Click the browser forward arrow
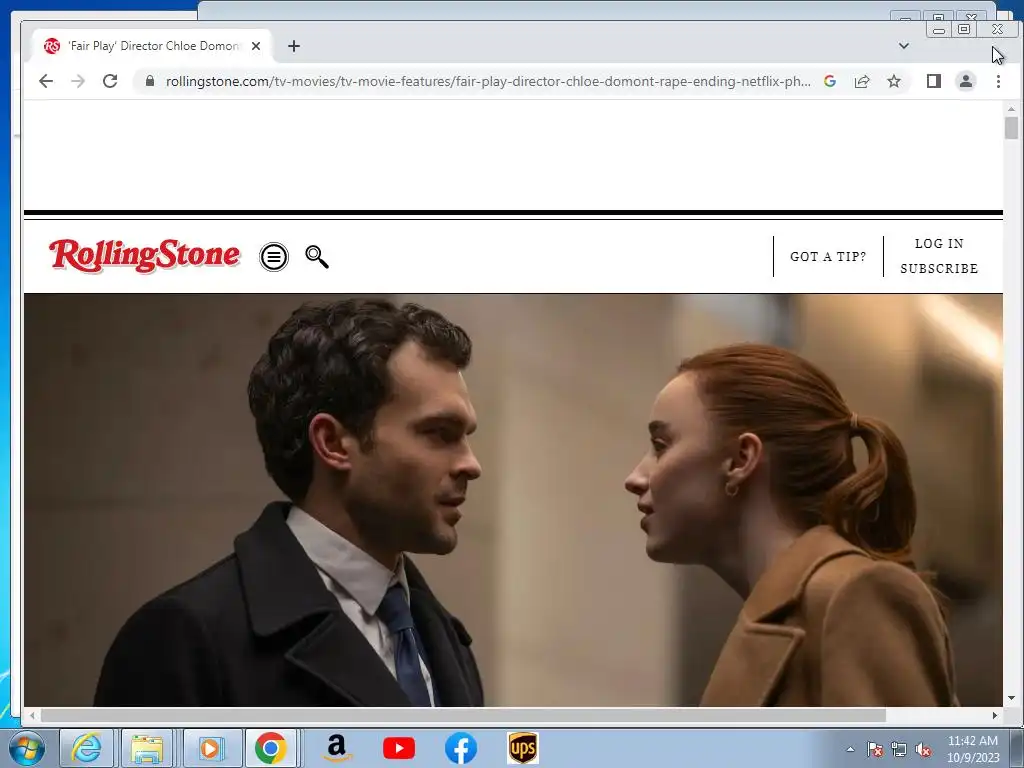The width and height of the screenshot is (1024, 768). [x=78, y=81]
